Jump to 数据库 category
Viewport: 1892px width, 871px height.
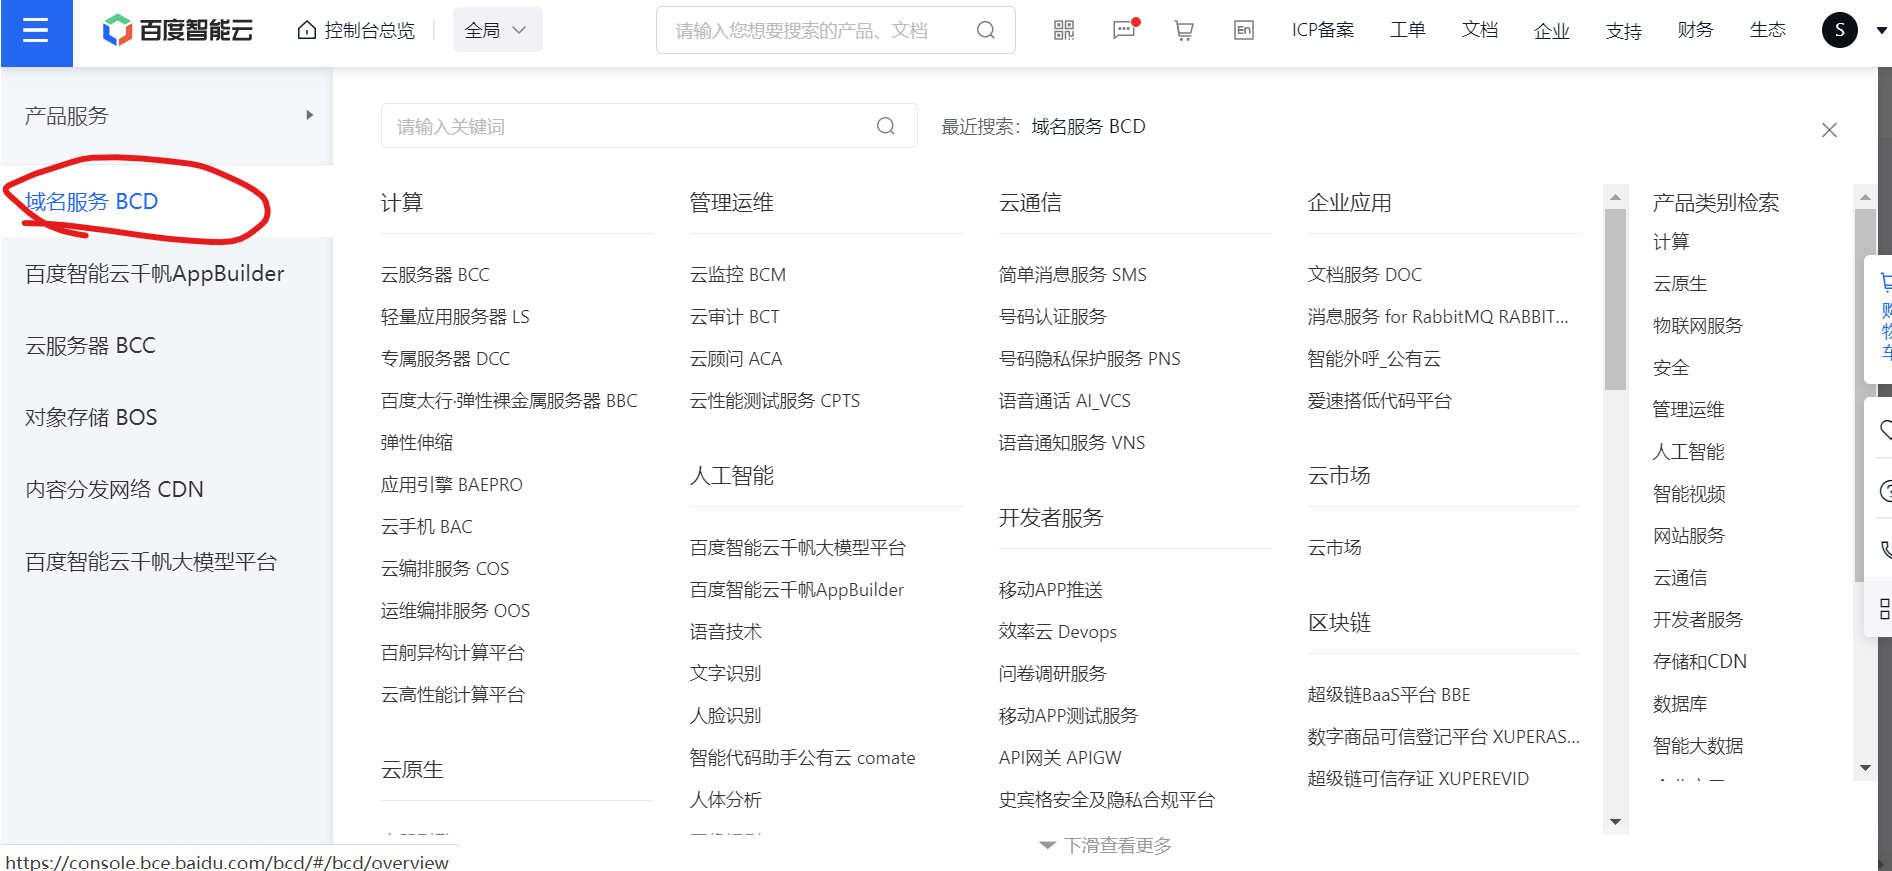tap(1680, 704)
